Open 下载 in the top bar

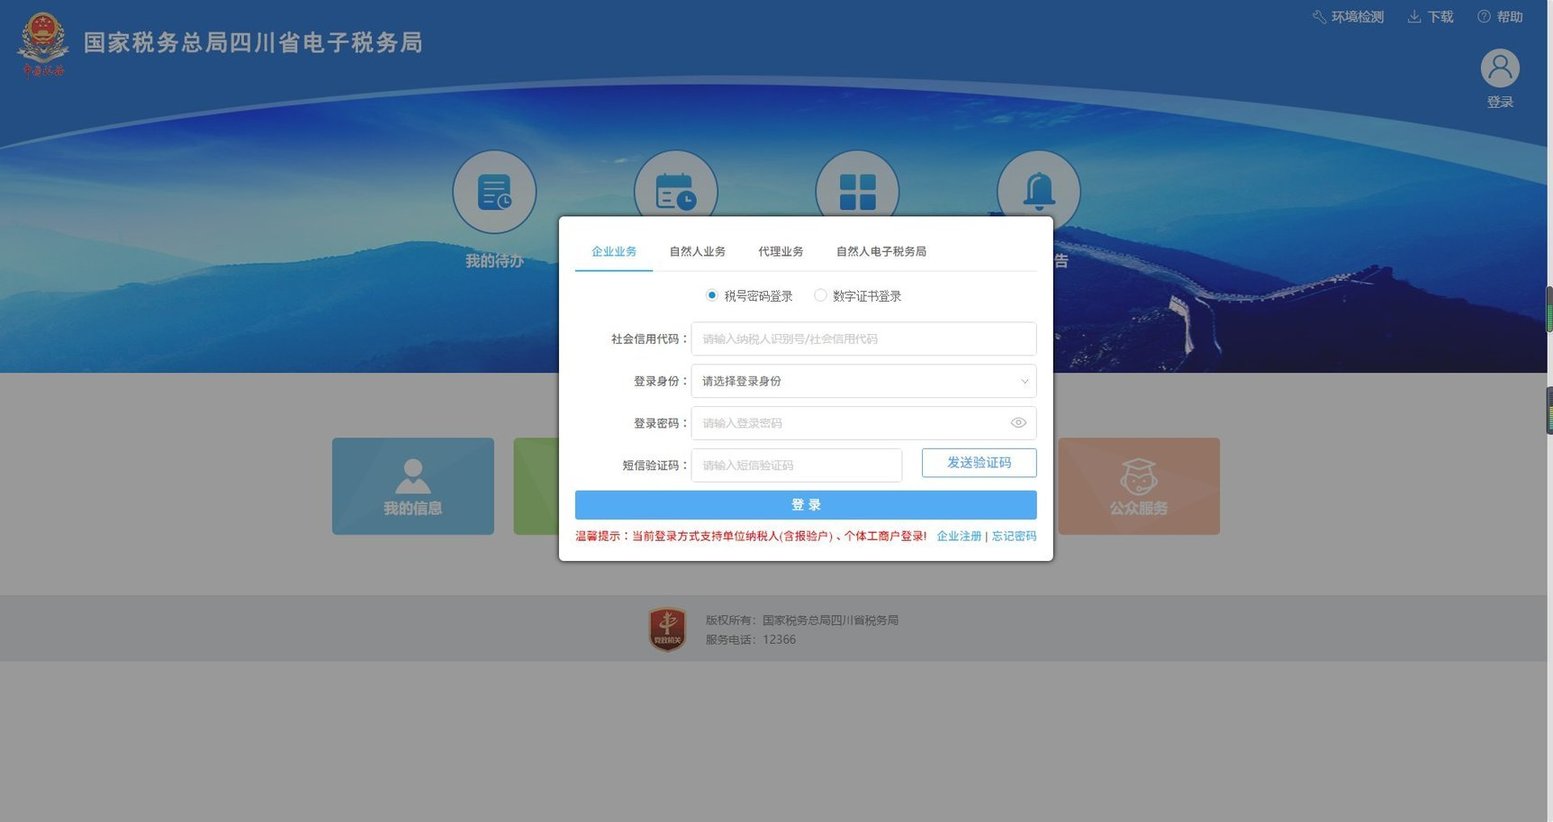[x=1431, y=17]
